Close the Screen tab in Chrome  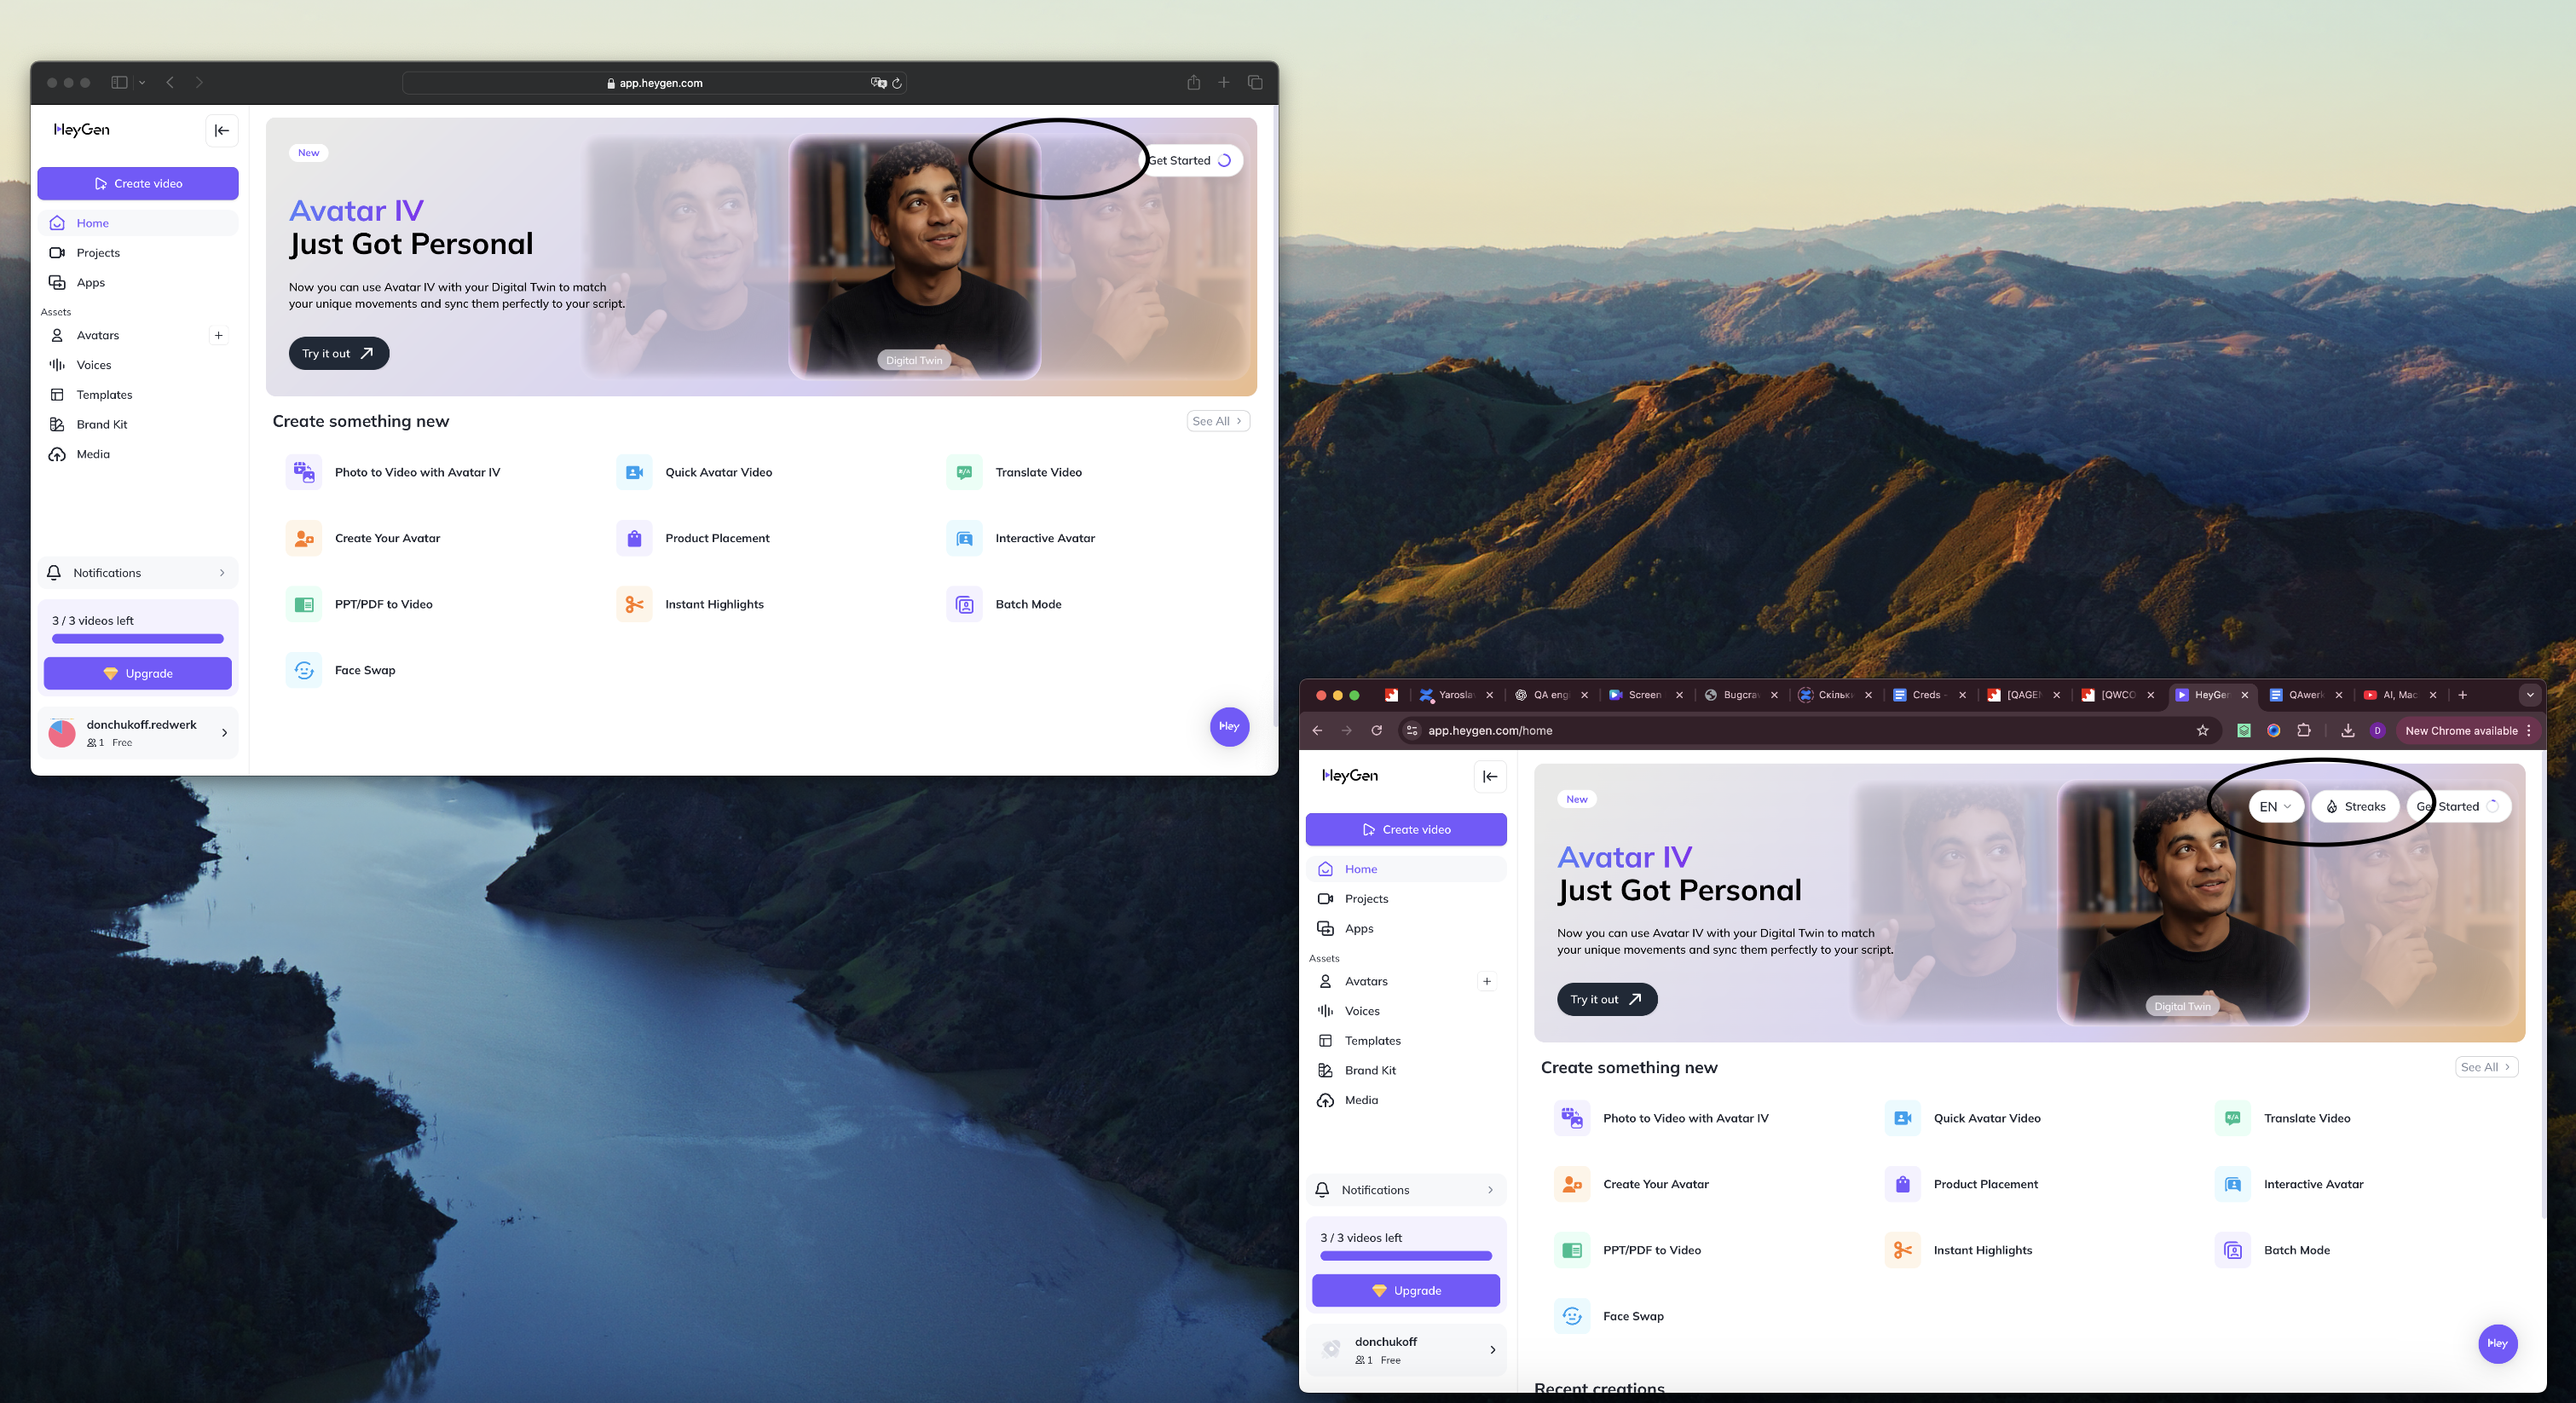(x=1679, y=695)
